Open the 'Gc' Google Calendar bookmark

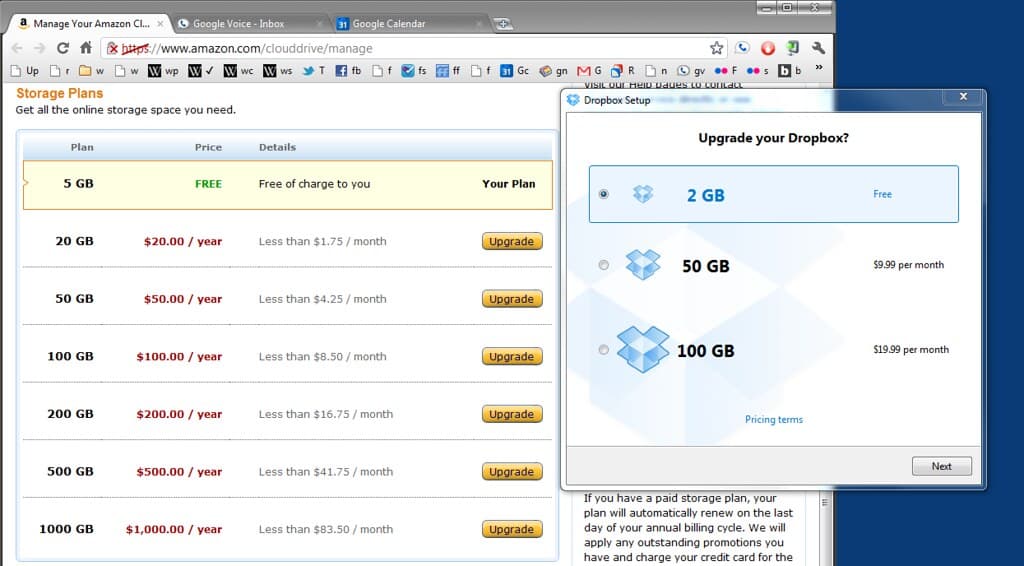(x=515, y=71)
